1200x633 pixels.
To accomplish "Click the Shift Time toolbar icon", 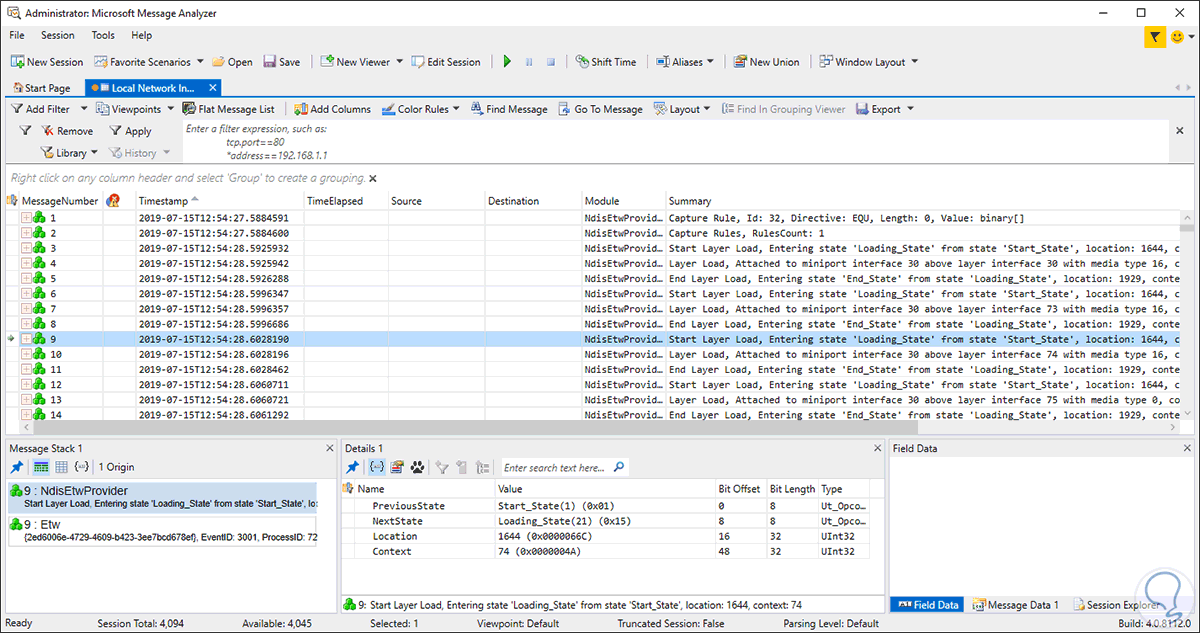I will click(583, 62).
